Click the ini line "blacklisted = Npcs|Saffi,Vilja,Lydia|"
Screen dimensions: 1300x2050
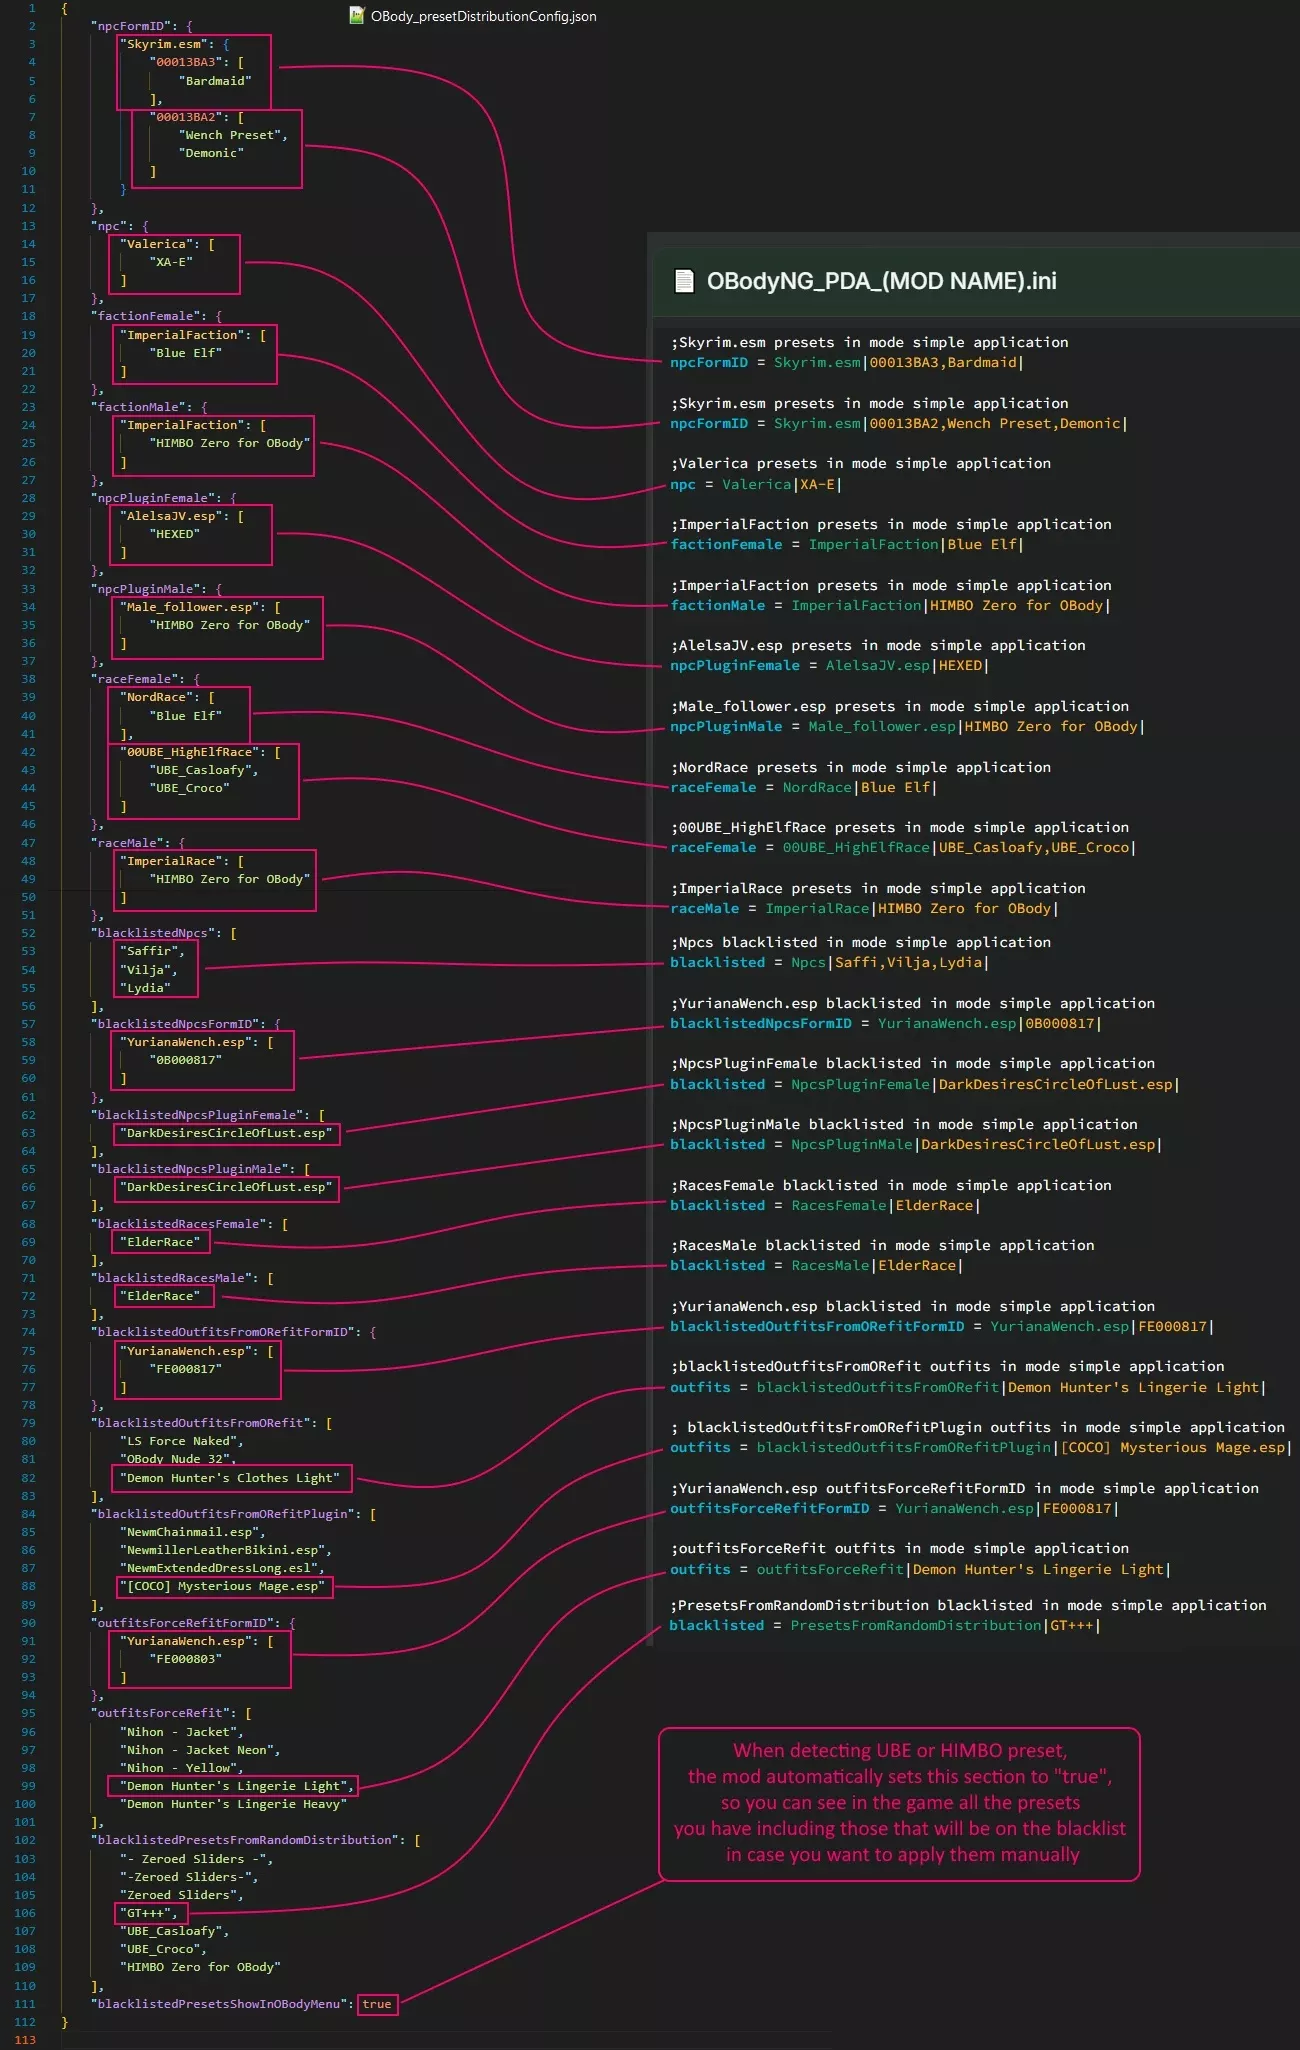point(830,962)
